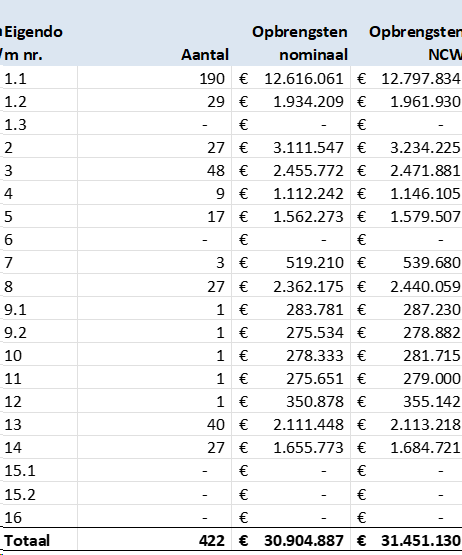Select the Aantal value 40
Screen dimensions: 462x555
tap(216, 425)
